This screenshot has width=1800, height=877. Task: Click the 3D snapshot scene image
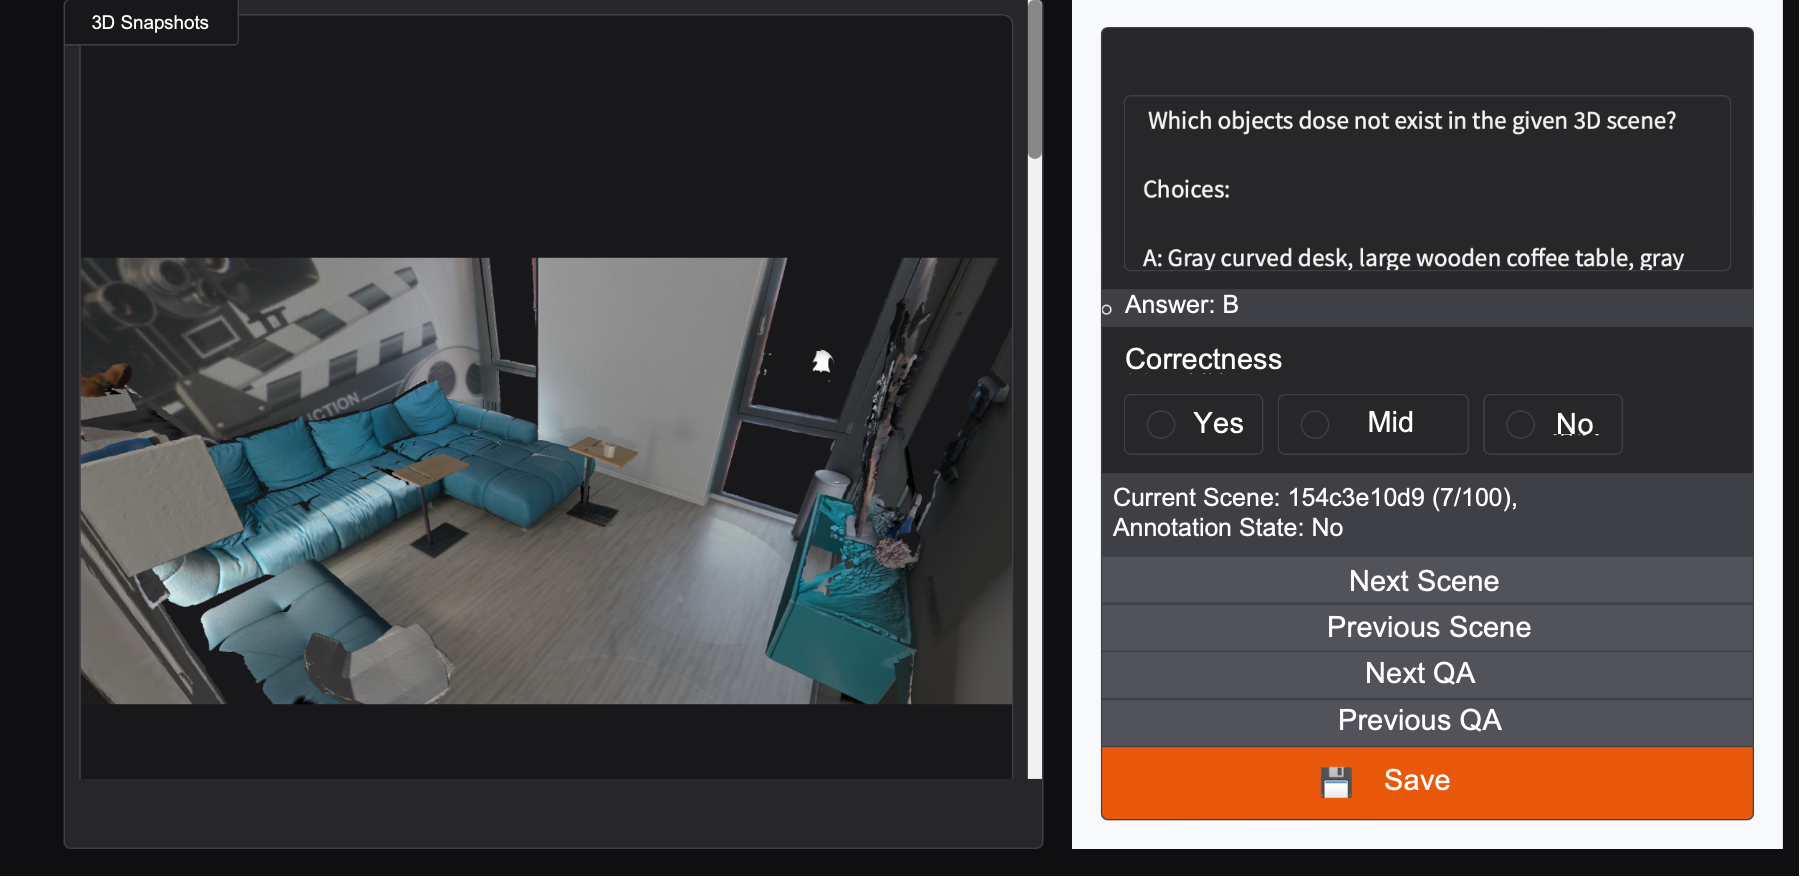(546, 481)
